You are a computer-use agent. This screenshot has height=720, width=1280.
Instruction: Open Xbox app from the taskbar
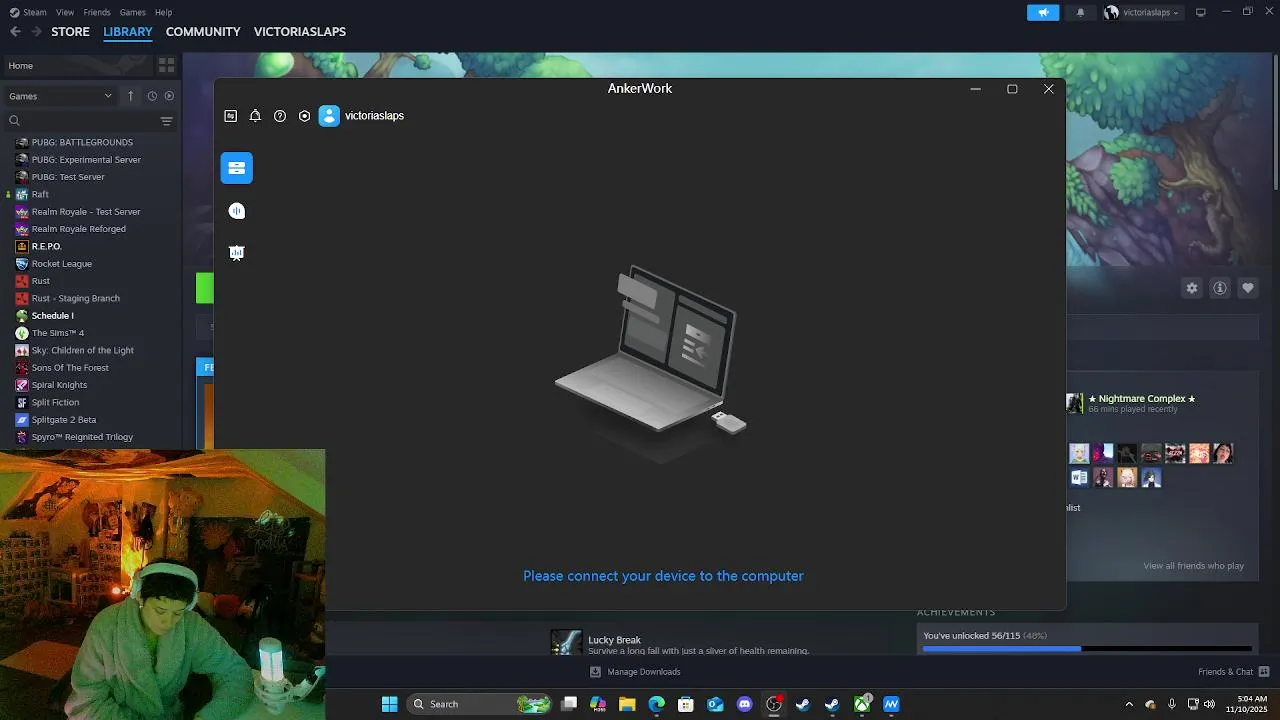click(862, 704)
